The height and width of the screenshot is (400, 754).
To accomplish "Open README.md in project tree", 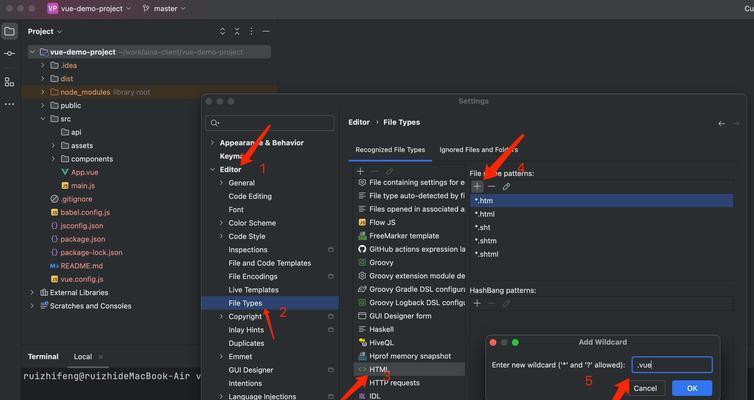I will coord(81,265).
